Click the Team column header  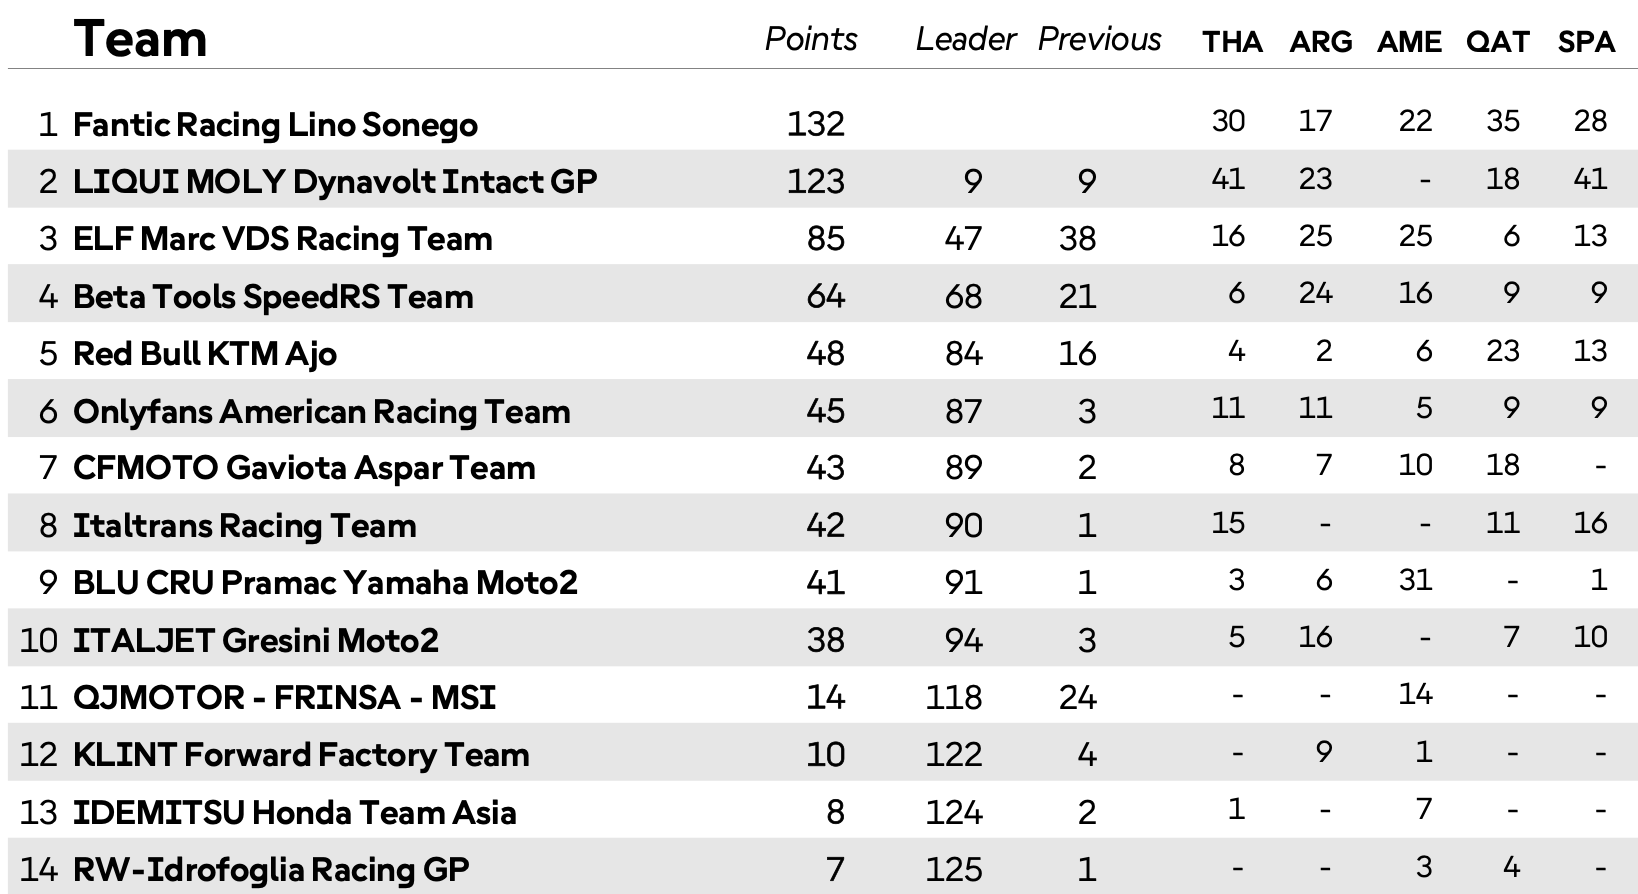click(x=140, y=40)
